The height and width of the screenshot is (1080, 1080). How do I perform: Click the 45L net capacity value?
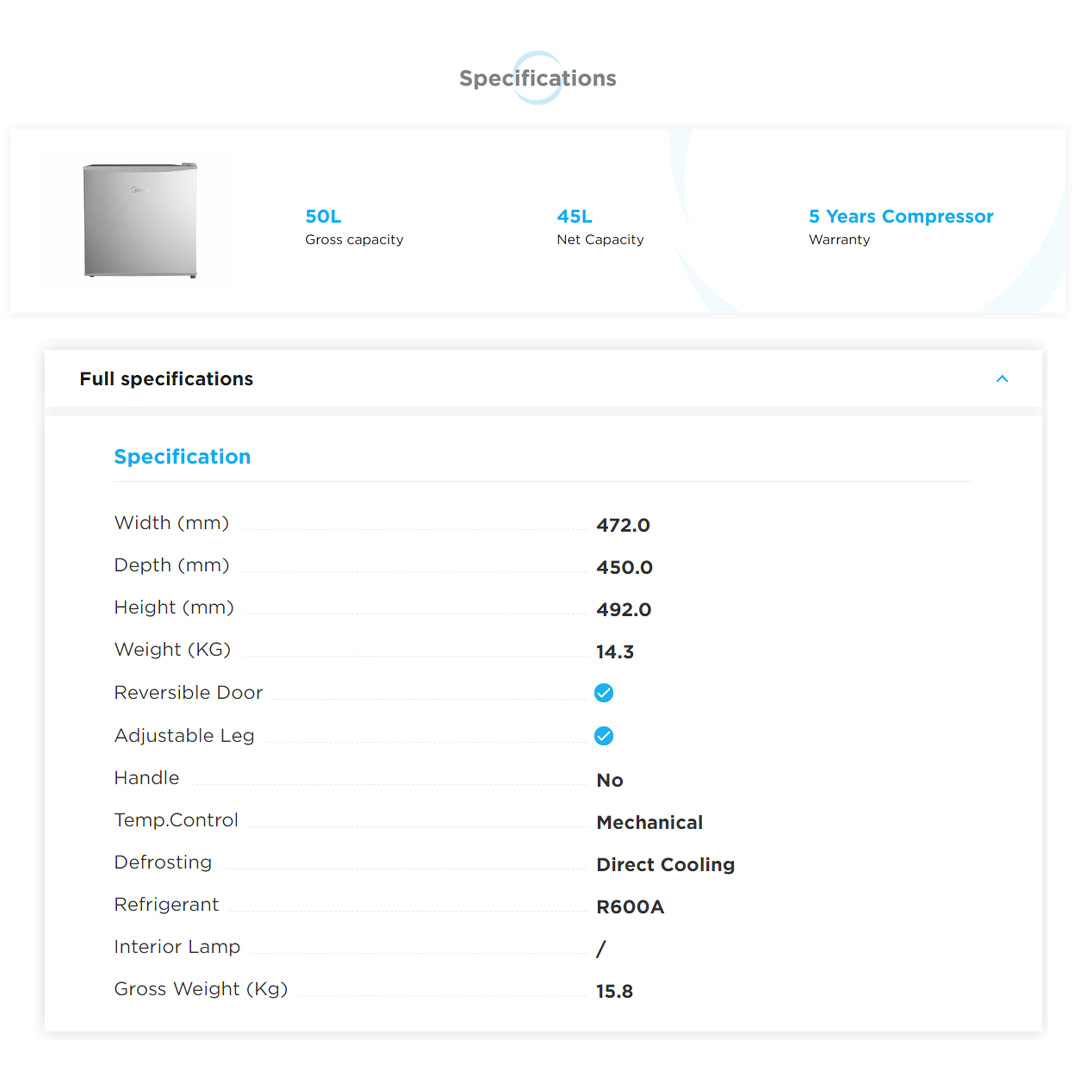point(574,216)
